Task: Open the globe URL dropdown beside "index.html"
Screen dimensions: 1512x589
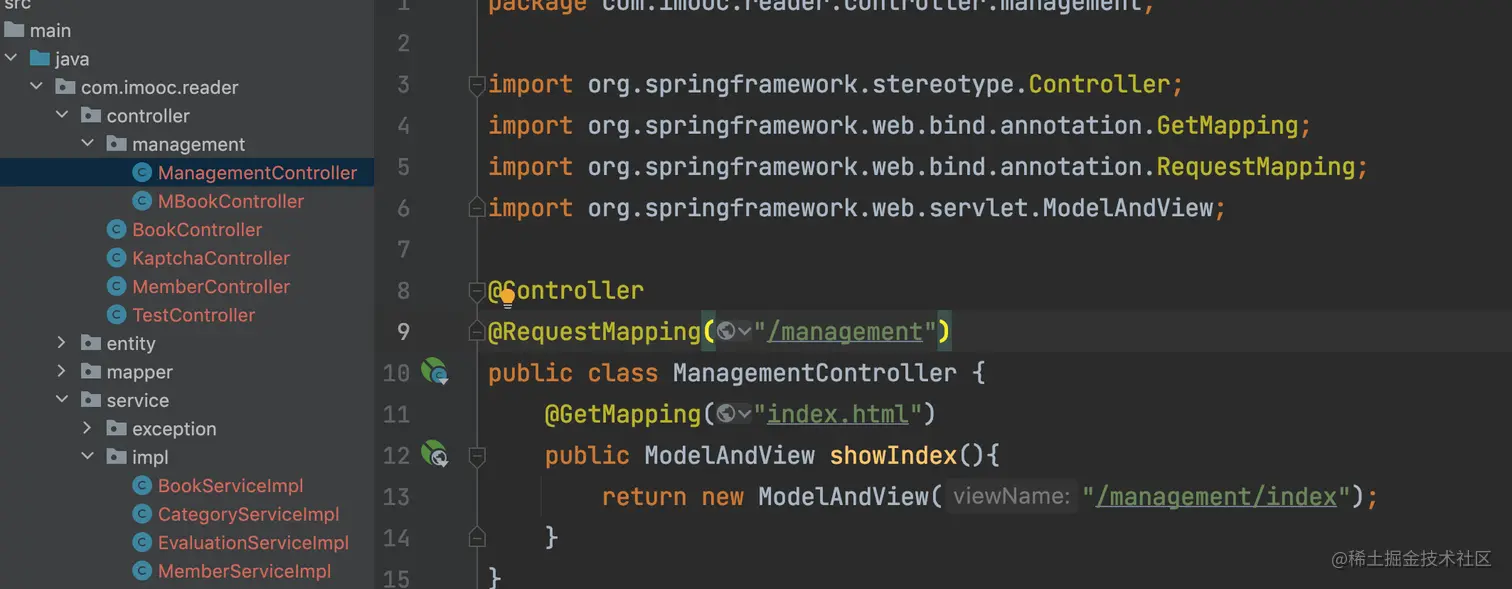Action: coord(734,414)
